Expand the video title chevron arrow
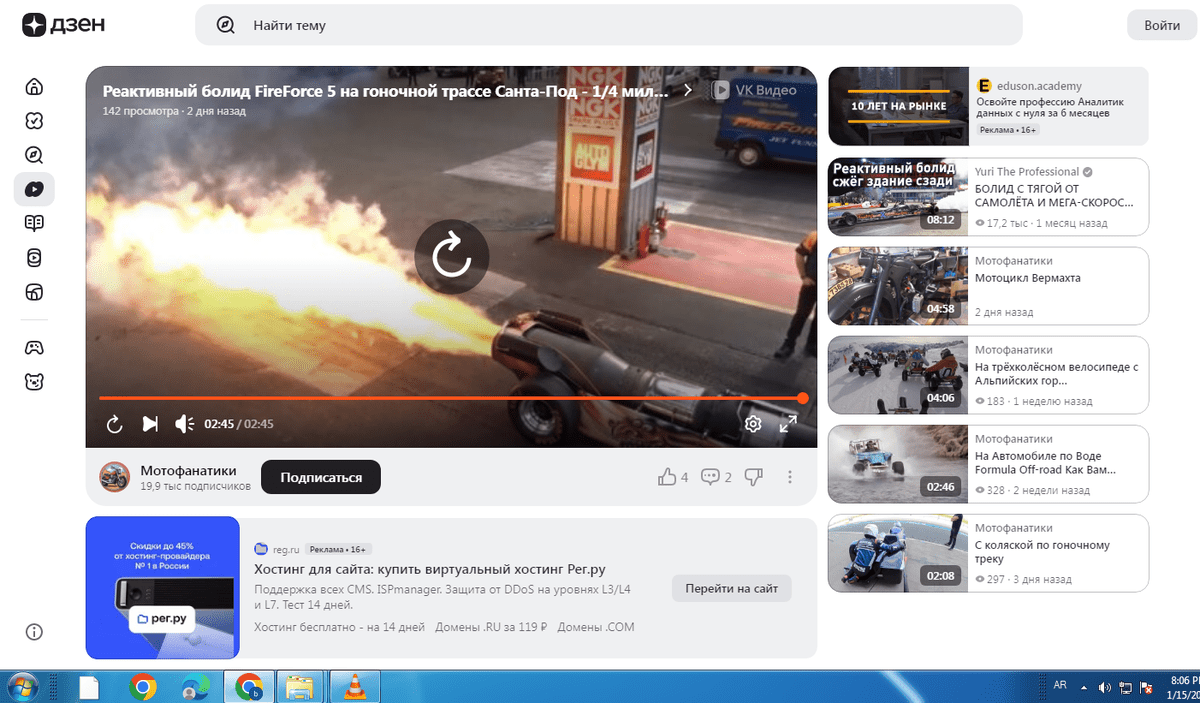This screenshot has height=703, width=1200. (688, 90)
